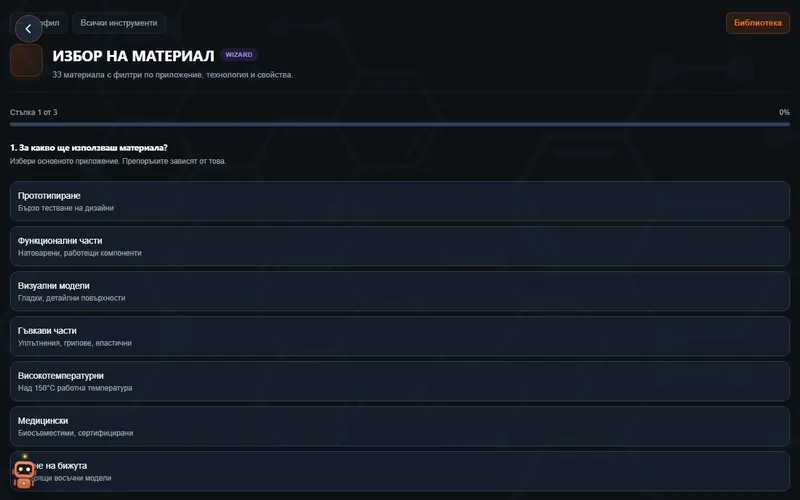Open the orange robot assistant icon
The width and height of the screenshot is (800, 500).
(23, 472)
